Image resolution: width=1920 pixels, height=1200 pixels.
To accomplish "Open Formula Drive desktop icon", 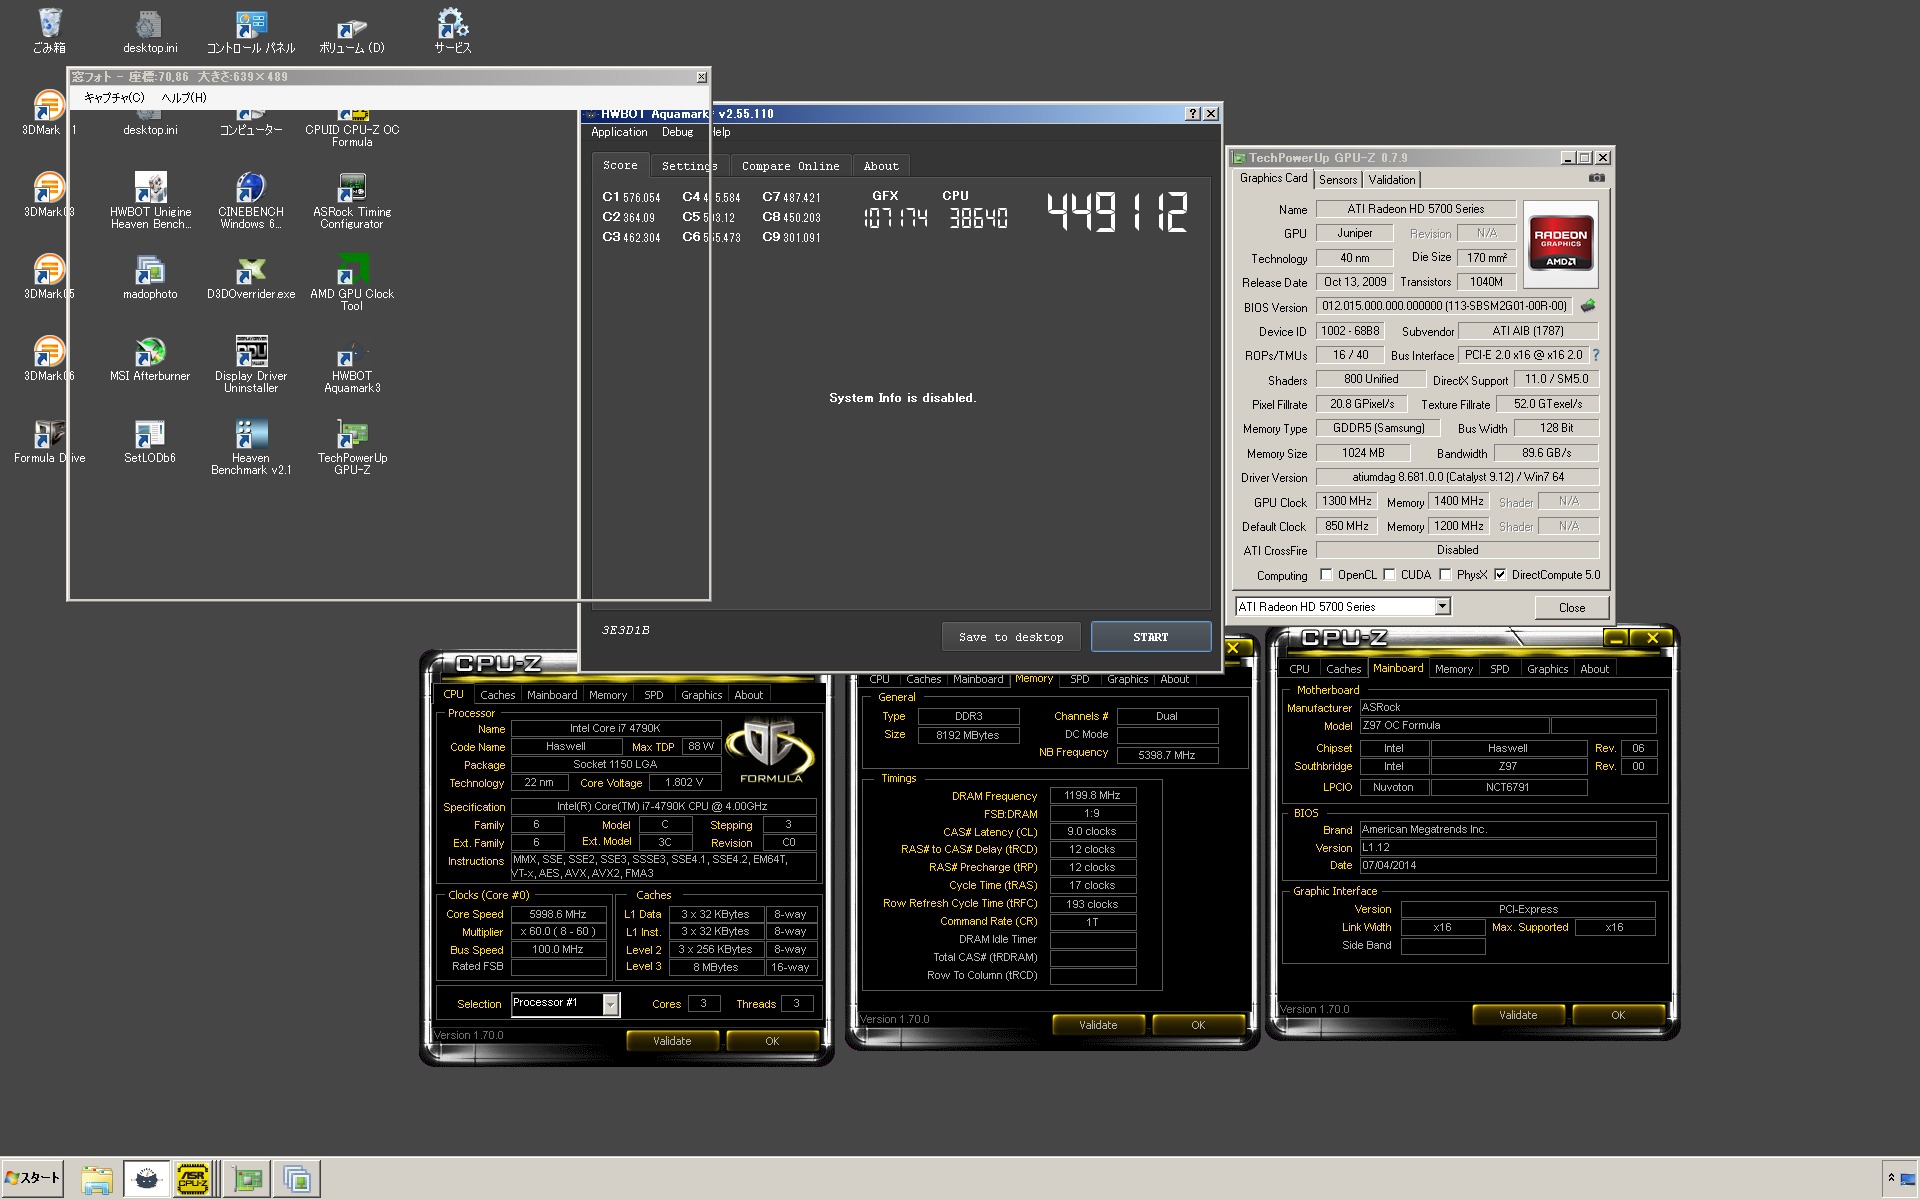I will (x=49, y=442).
